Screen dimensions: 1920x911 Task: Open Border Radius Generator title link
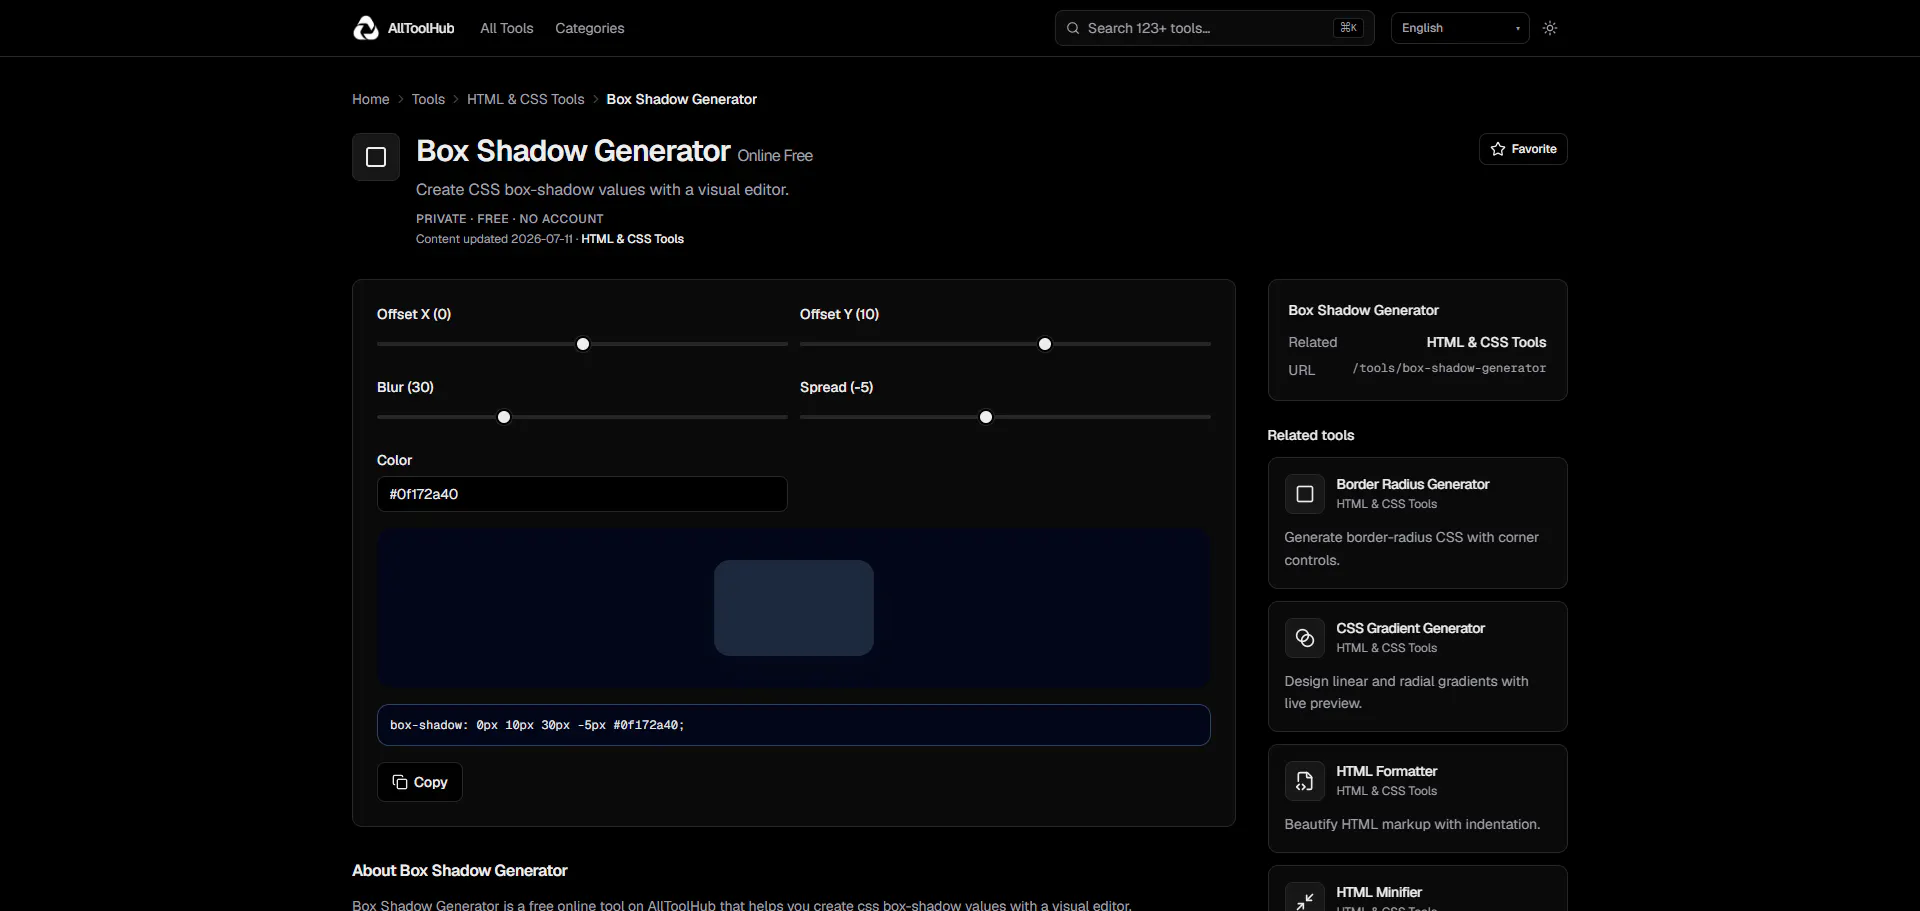pos(1413,484)
